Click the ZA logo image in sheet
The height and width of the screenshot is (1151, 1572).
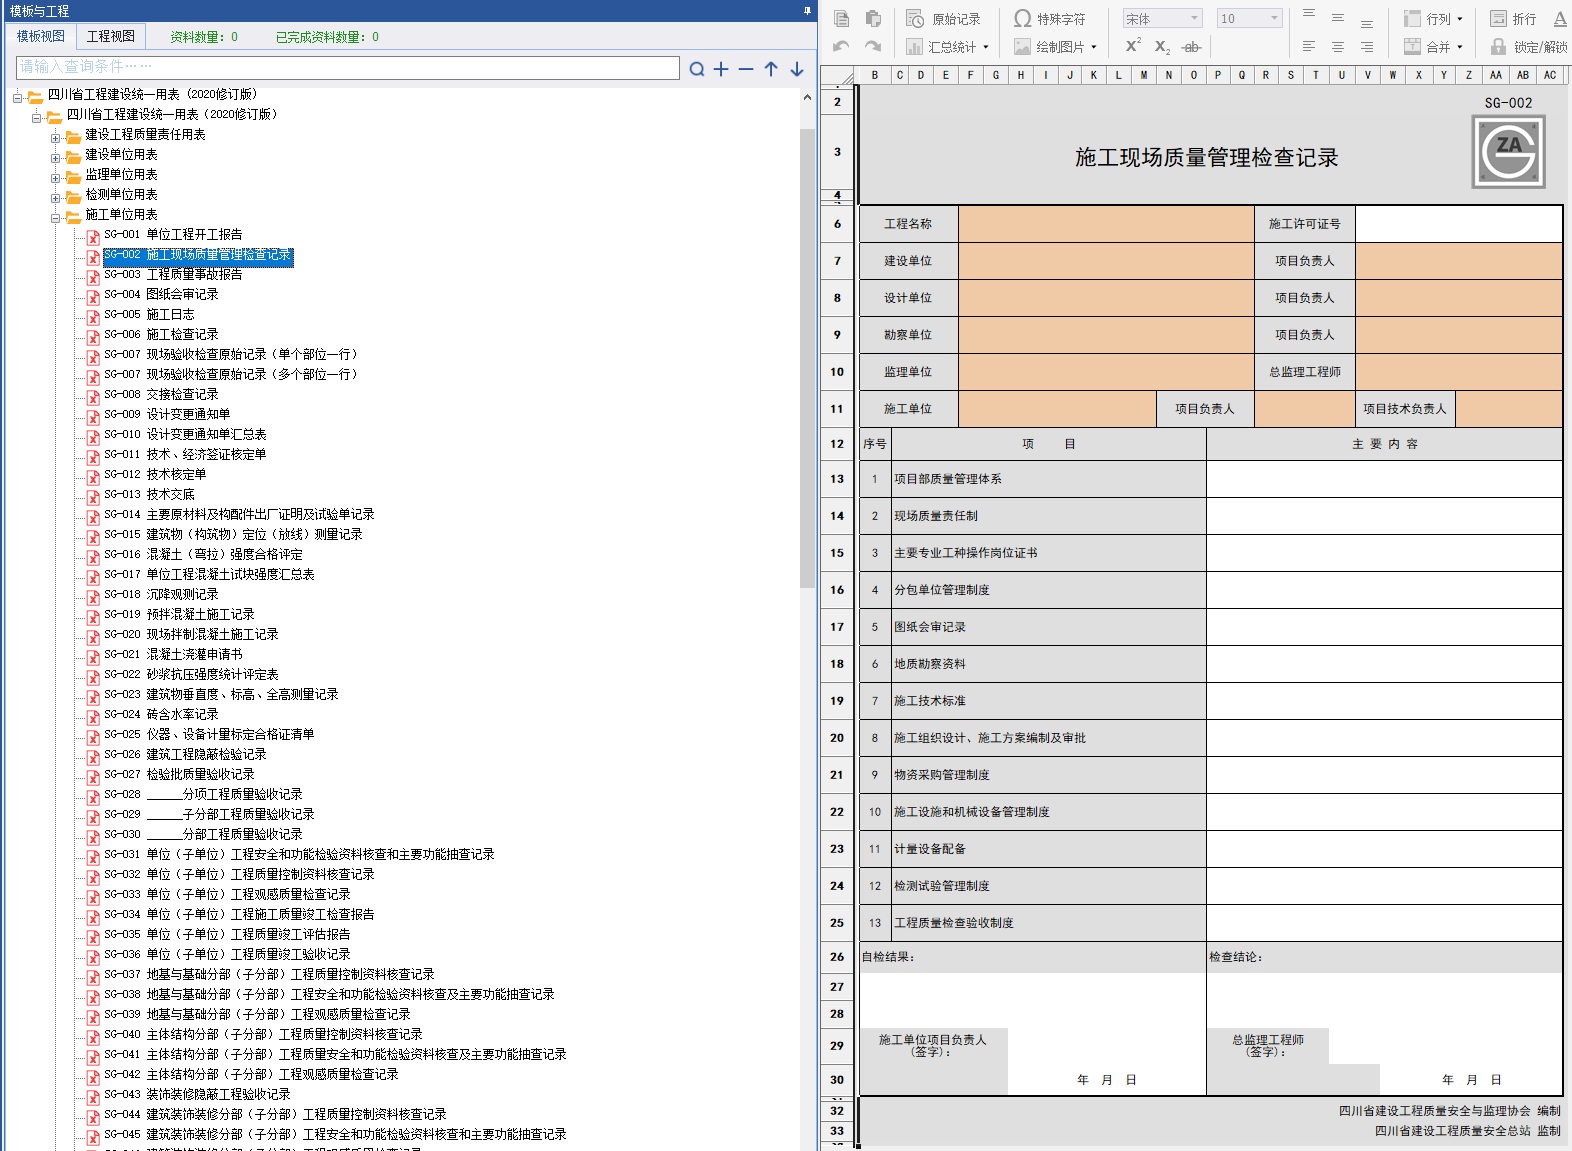tap(1508, 151)
